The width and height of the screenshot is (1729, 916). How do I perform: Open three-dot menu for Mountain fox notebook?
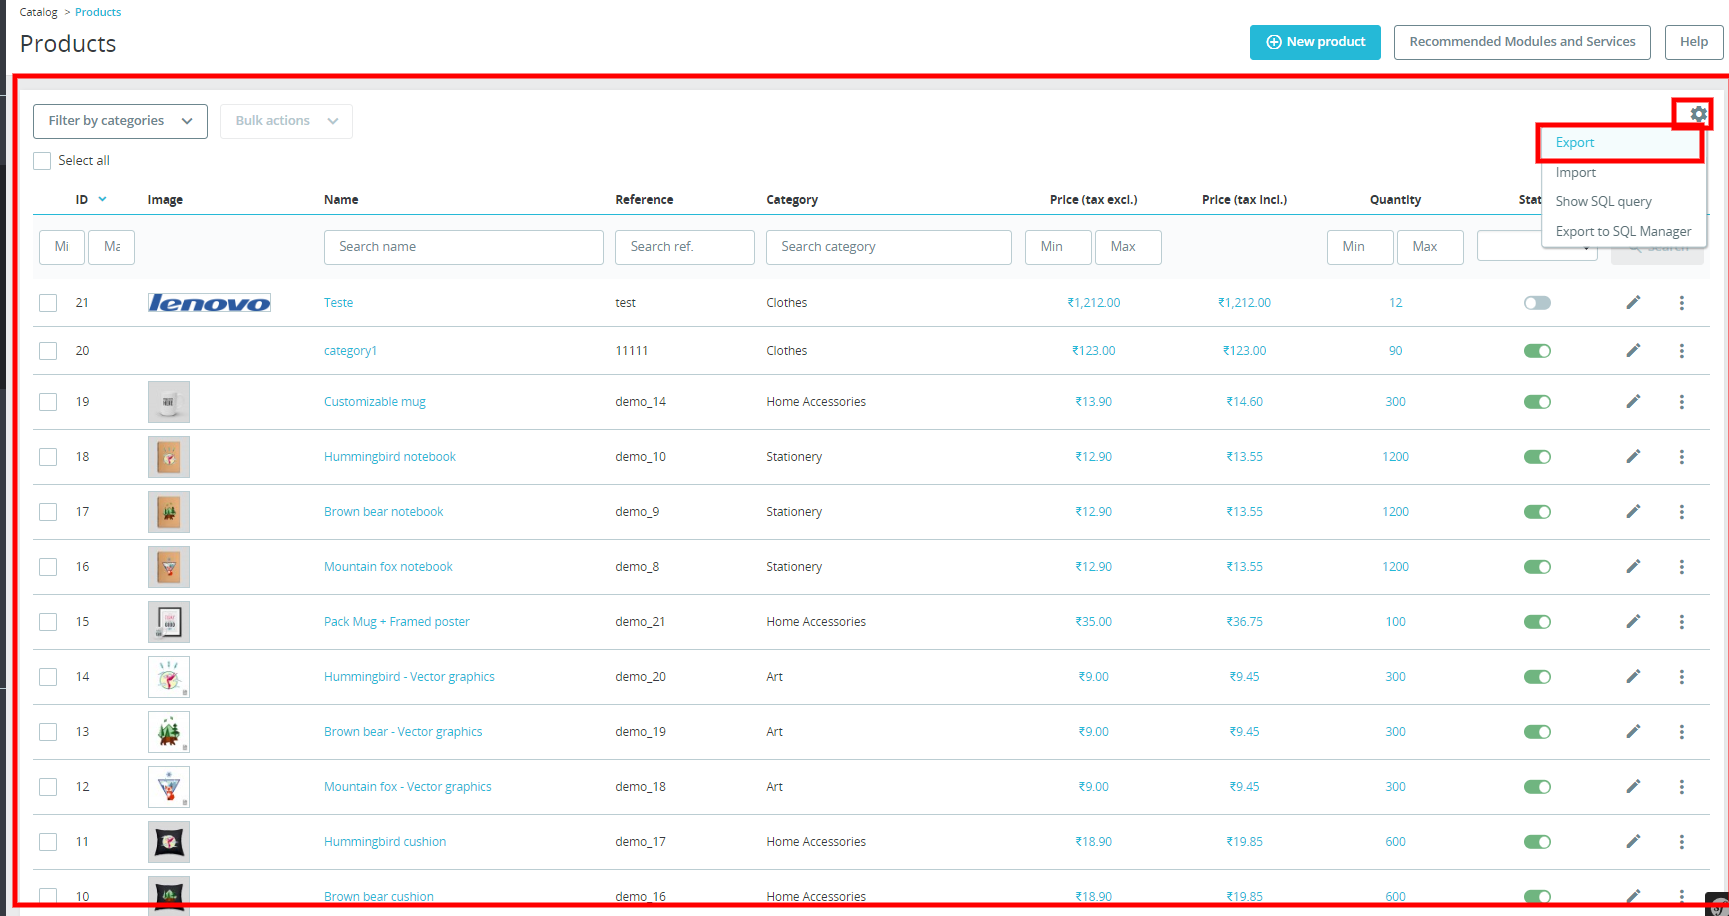[x=1682, y=567]
